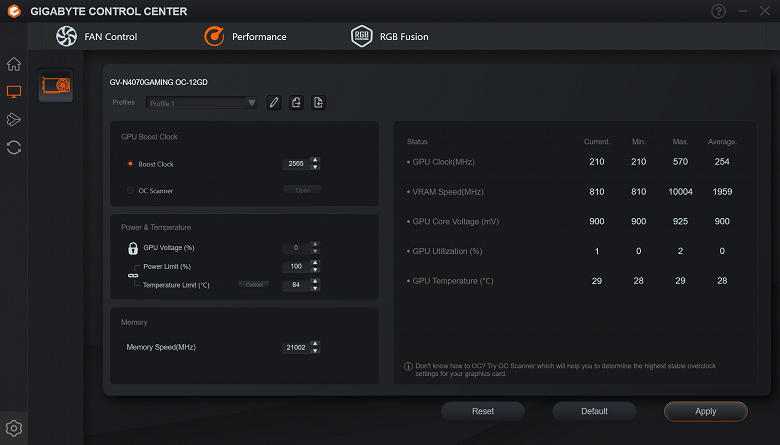780x445 pixels.
Task: Open settings gear at bottom left
Action: coord(14,428)
